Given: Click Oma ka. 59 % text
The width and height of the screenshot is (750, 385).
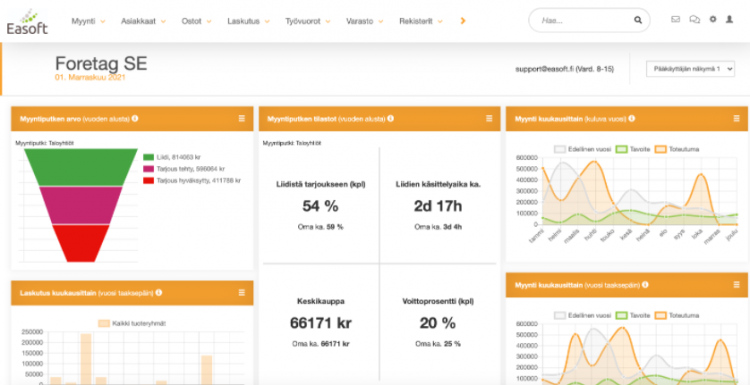Looking at the screenshot, I should [320, 227].
